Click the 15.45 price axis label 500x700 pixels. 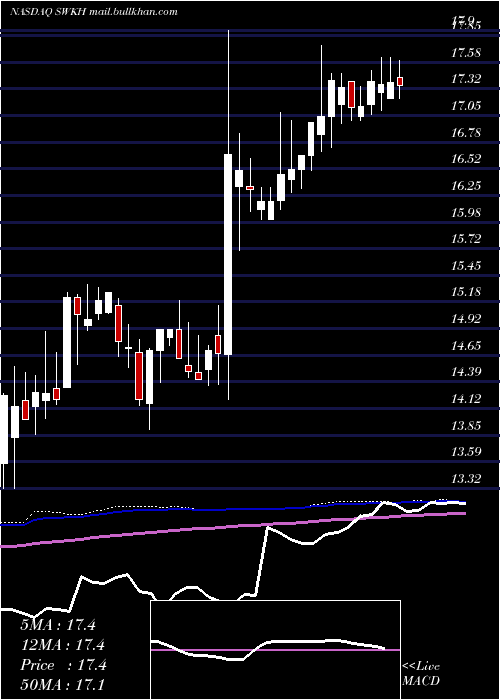pos(467,266)
